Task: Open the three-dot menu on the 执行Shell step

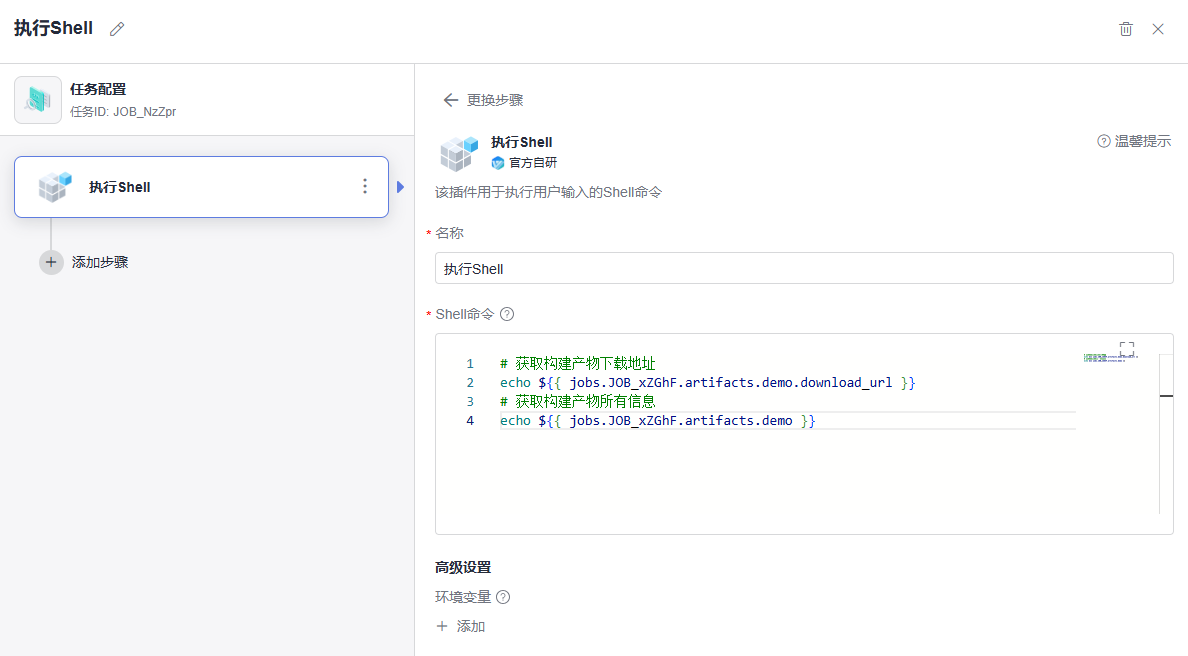Action: point(365,186)
